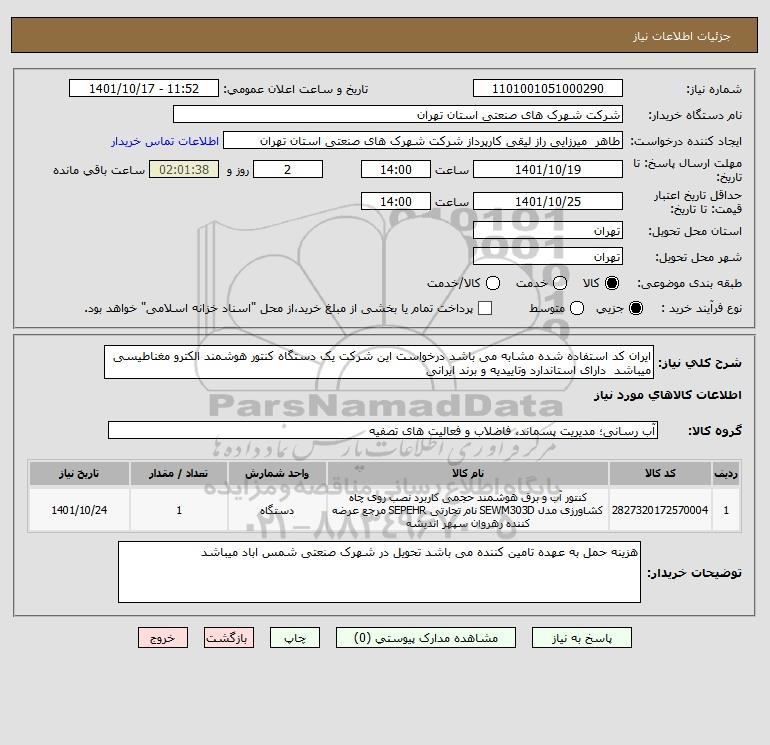Viewport: 770px width, 745px height.
Task: Click the price validity time 14:00 field
Action: pos(396,201)
